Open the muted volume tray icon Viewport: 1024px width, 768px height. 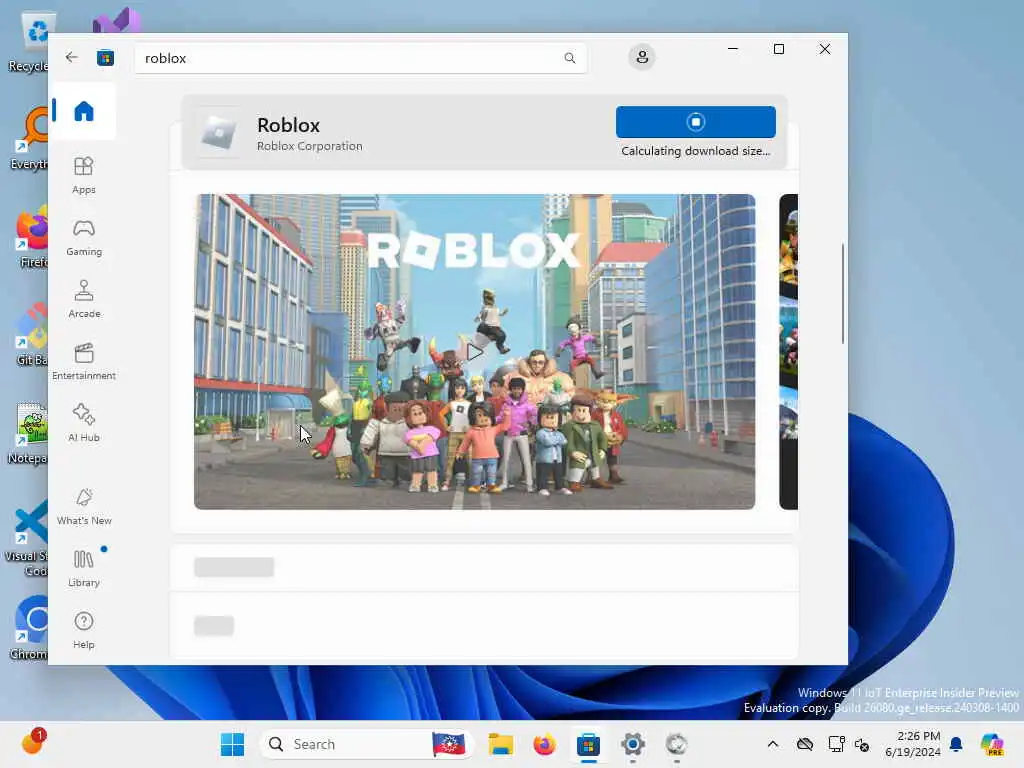[x=862, y=744]
